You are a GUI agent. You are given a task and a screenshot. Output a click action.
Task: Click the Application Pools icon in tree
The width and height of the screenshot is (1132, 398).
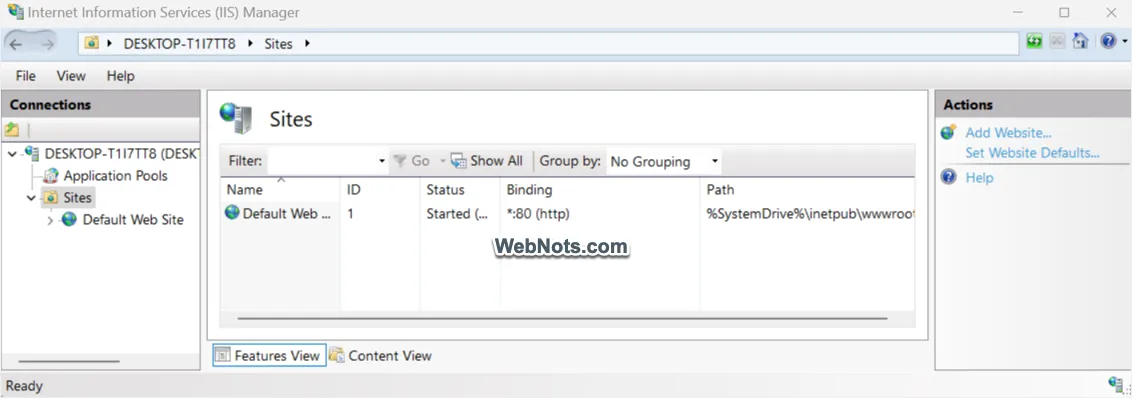(51, 176)
